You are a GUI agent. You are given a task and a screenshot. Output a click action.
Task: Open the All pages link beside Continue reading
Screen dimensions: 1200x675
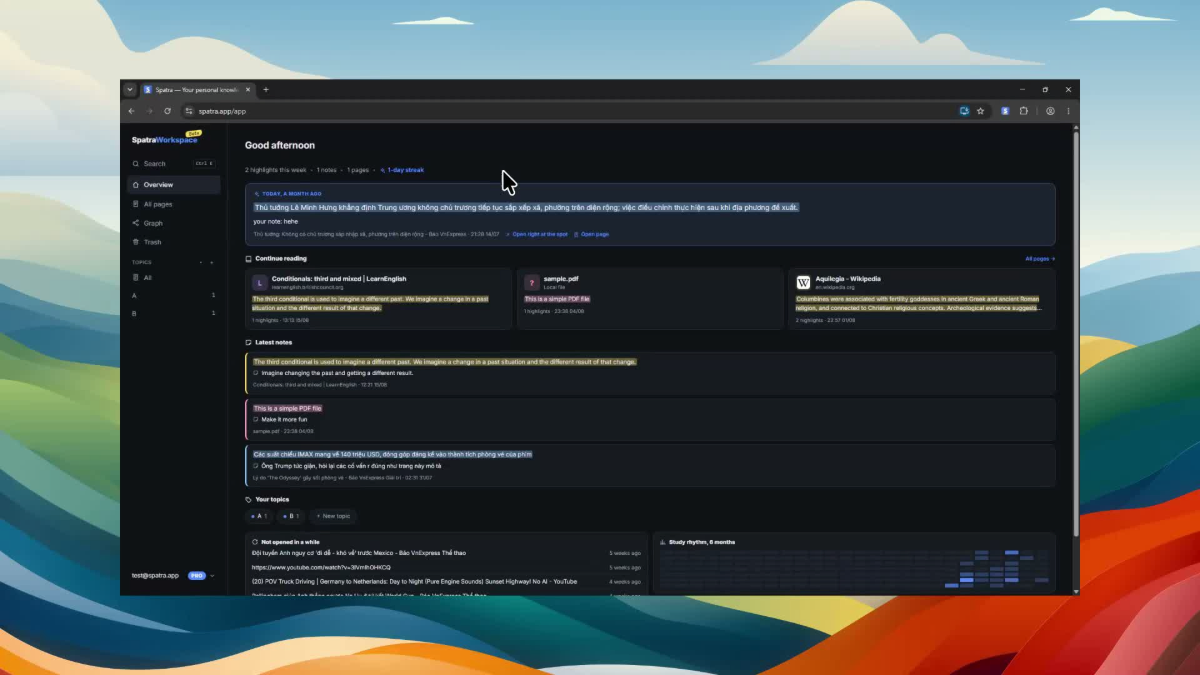point(1039,258)
